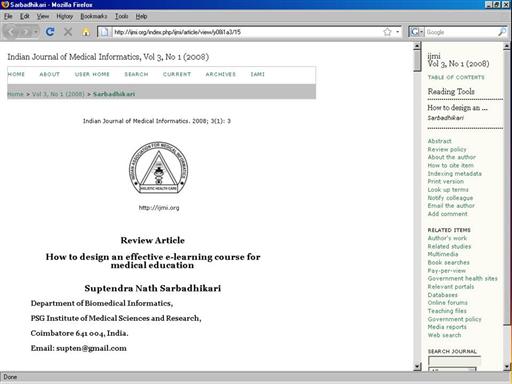Click the page icon beside the URL

tap(104, 32)
